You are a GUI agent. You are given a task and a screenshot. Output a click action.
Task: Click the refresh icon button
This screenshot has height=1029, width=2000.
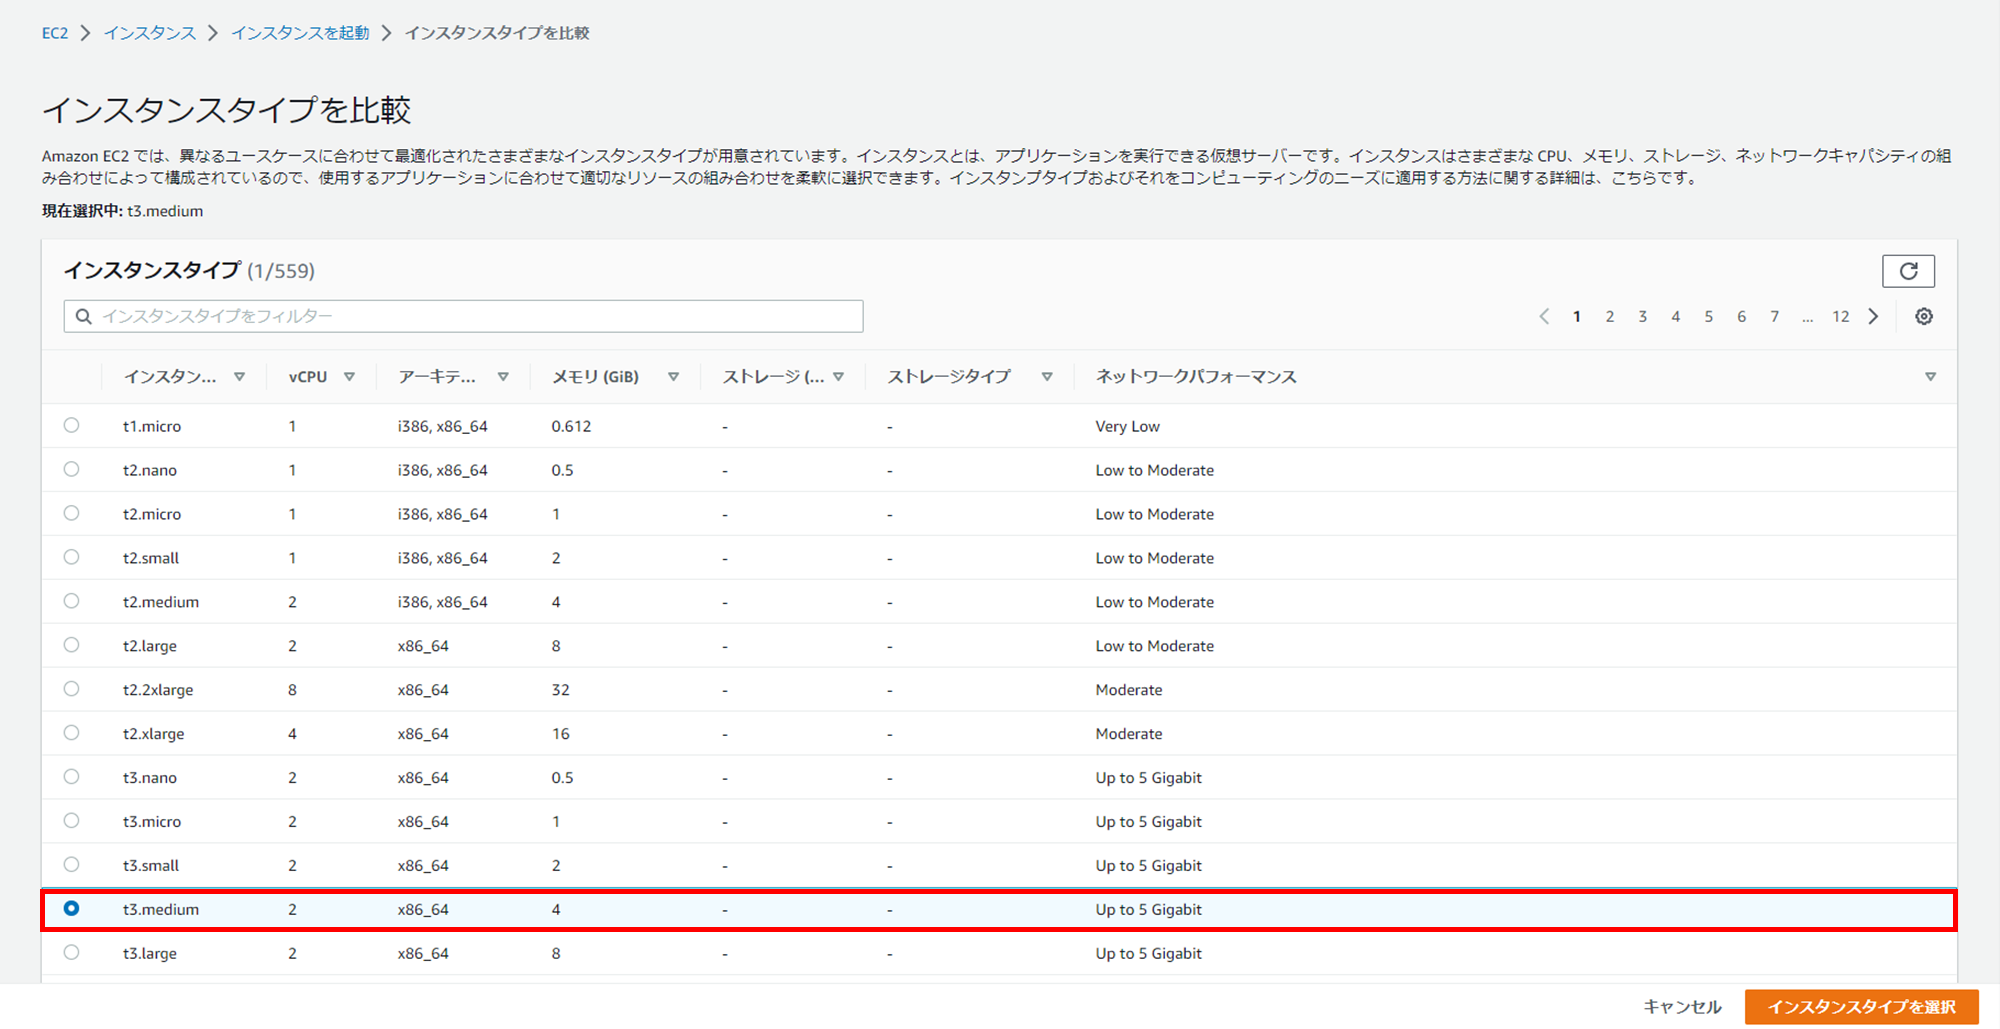[1907, 271]
